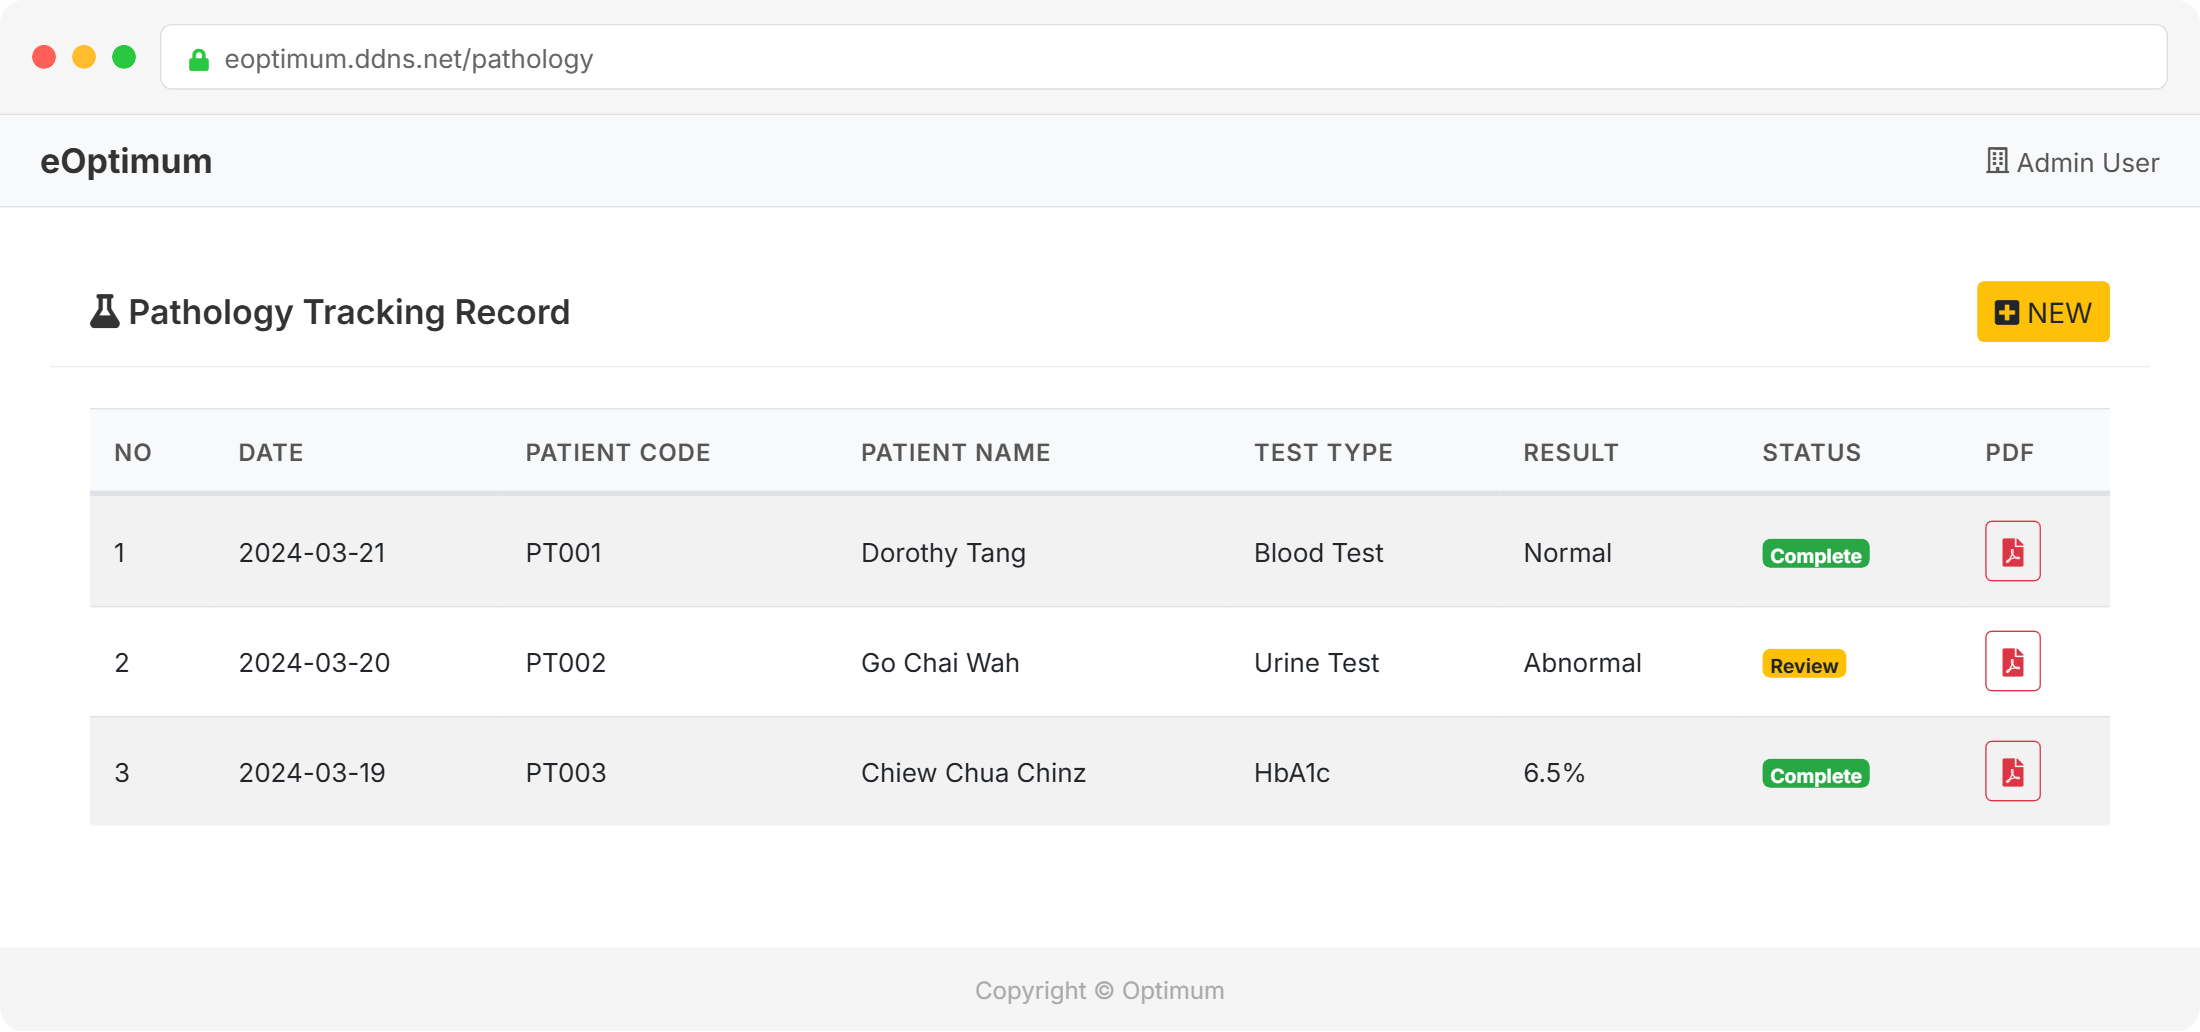2200x1032 pixels.
Task: Sort by the PATIENT NAME column header
Action: [x=955, y=453]
